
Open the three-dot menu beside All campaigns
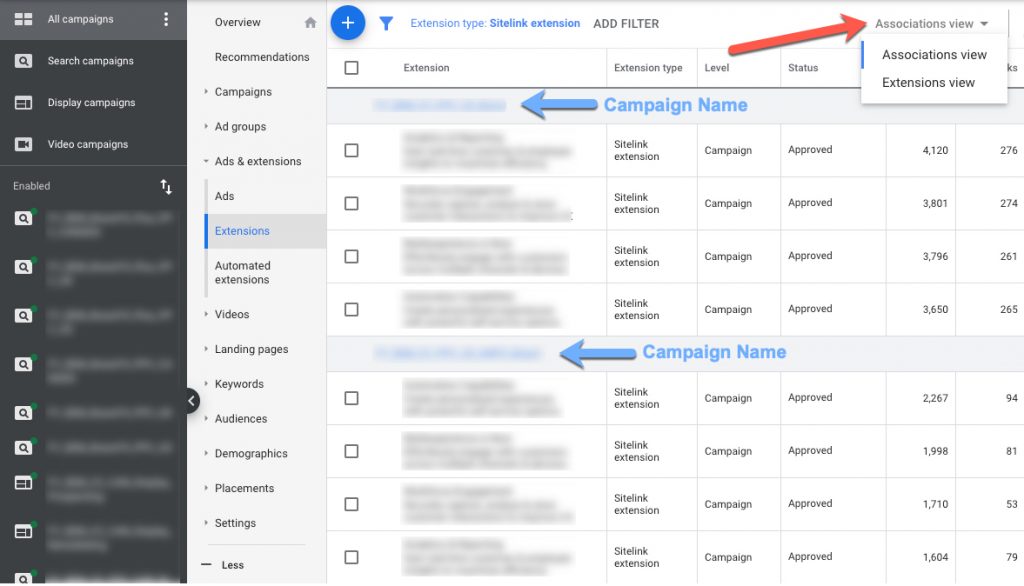166,19
